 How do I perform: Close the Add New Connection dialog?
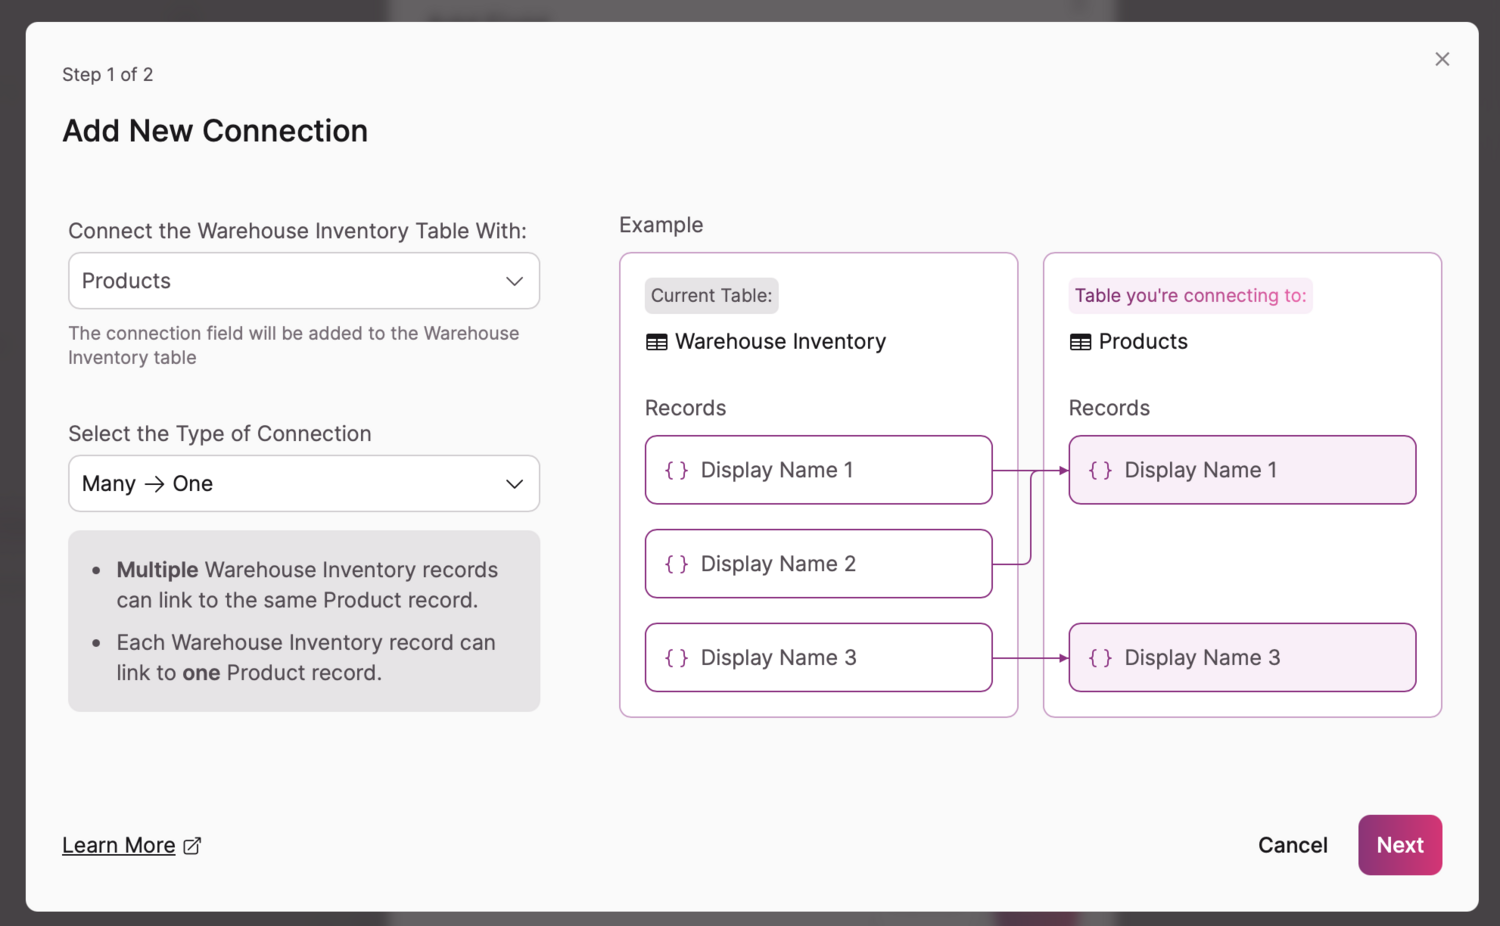tap(1441, 59)
